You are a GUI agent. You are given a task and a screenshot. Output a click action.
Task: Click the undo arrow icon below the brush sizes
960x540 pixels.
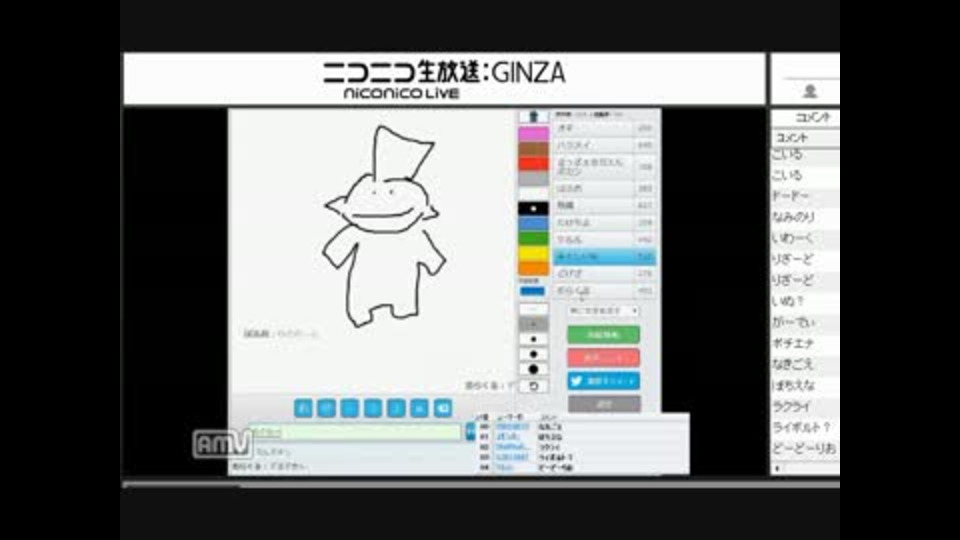533,386
